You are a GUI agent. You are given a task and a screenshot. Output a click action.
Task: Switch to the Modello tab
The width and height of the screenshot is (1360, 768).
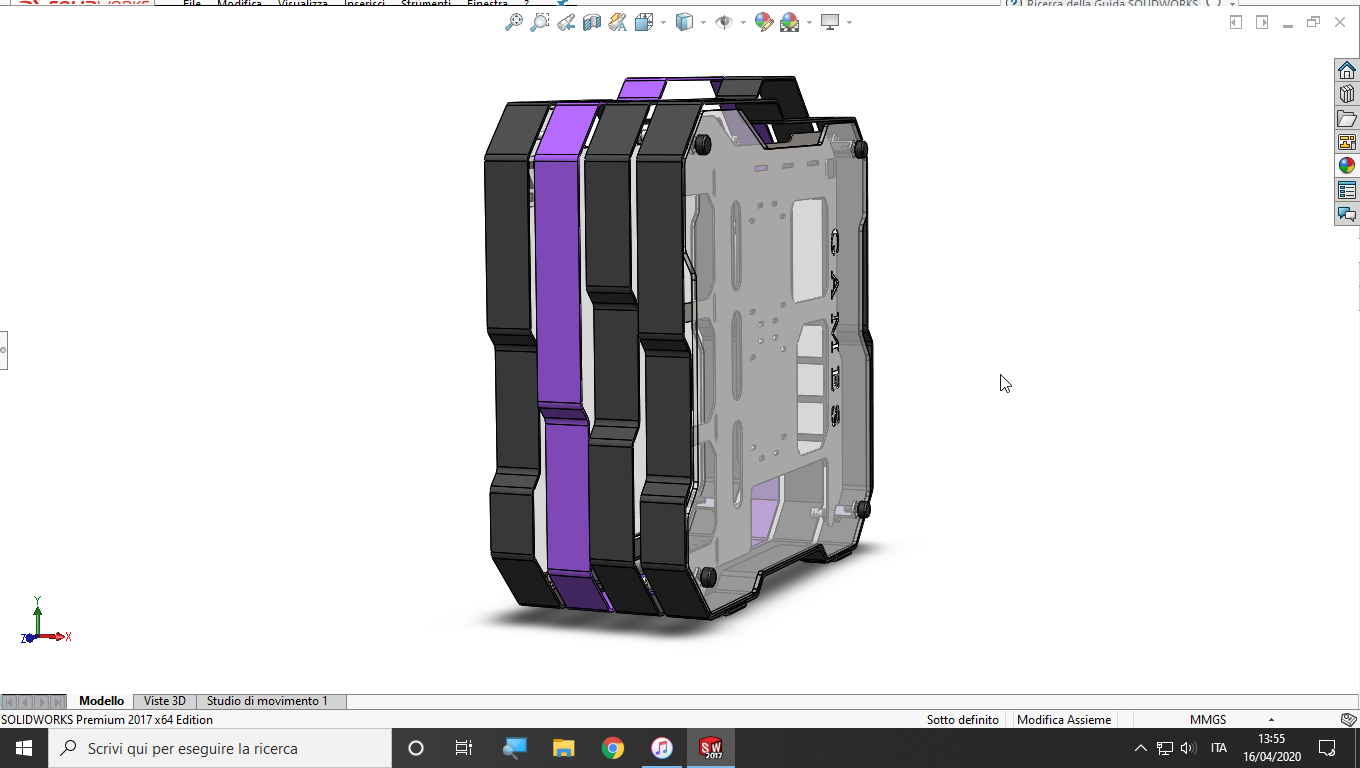tap(102, 701)
